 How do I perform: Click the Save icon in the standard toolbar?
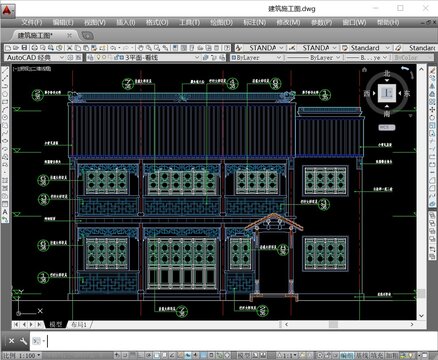pyautogui.click(x=24, y=48)
